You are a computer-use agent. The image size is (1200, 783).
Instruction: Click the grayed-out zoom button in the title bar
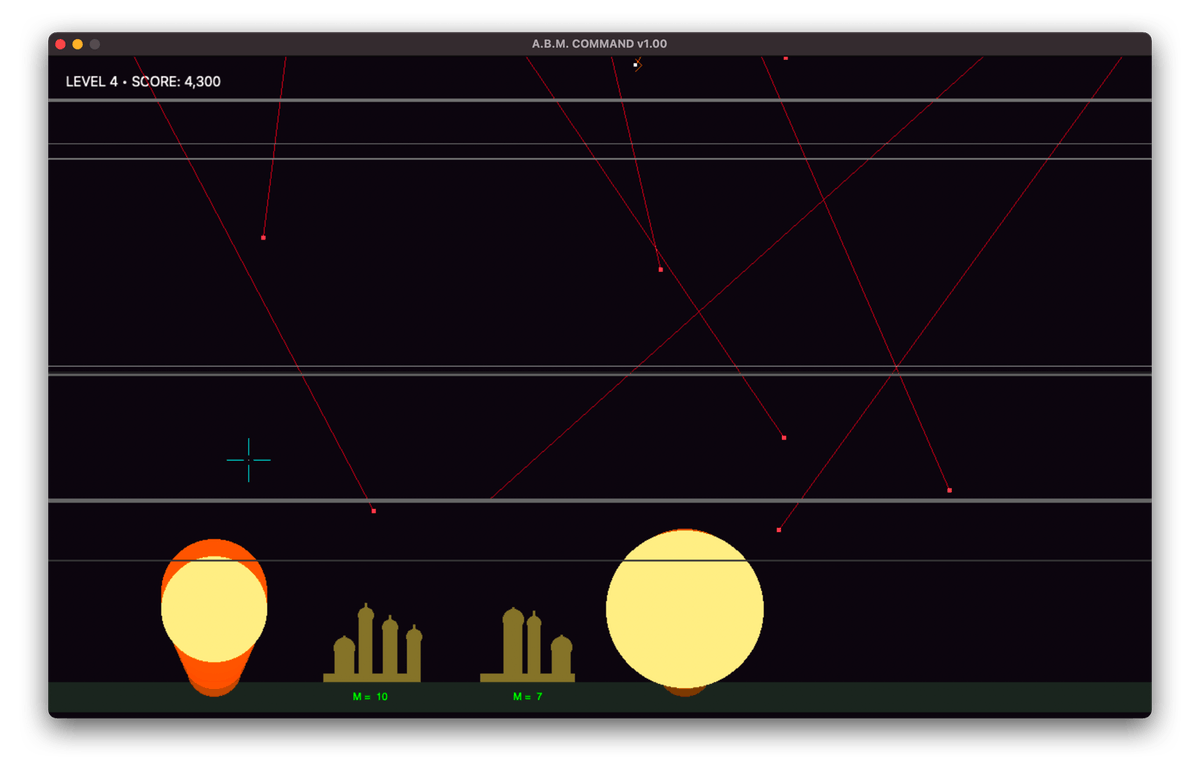click(95, 44)
